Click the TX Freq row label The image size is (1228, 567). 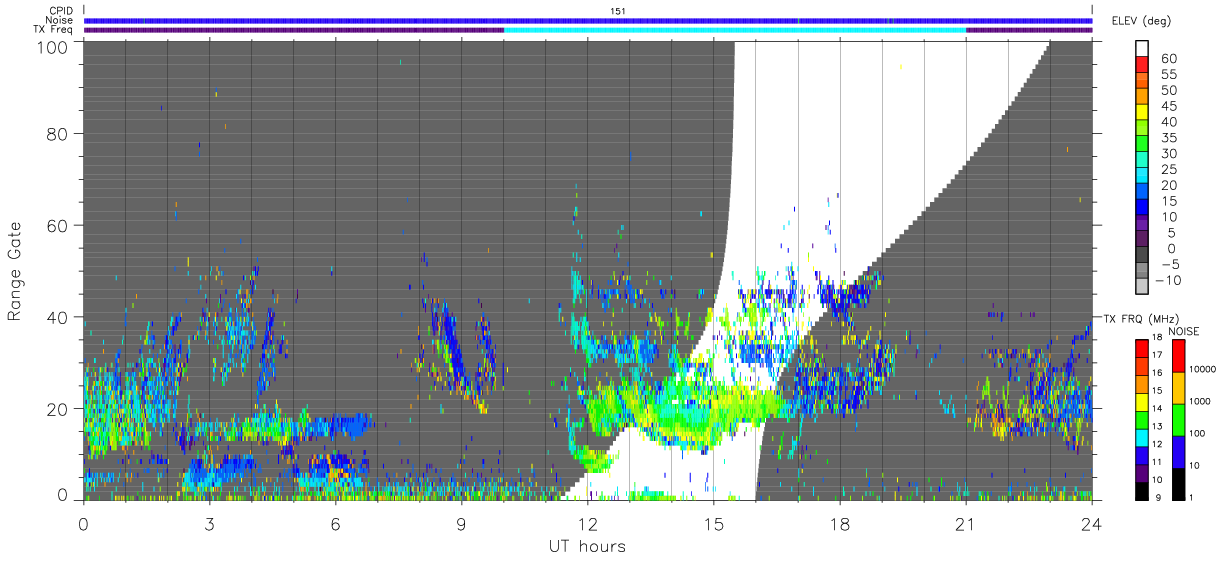(54, 30)
